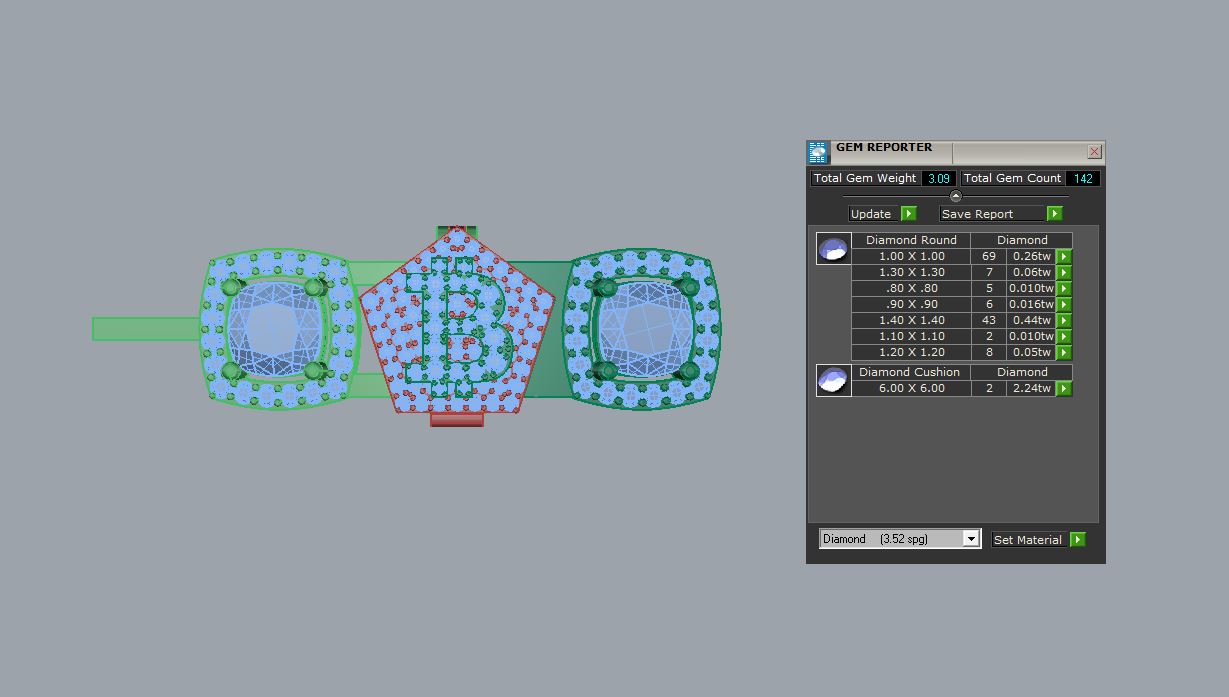The image size is (1229, 697).
Task: Click the Total Gem Weight label
Action: pos(865,178)
